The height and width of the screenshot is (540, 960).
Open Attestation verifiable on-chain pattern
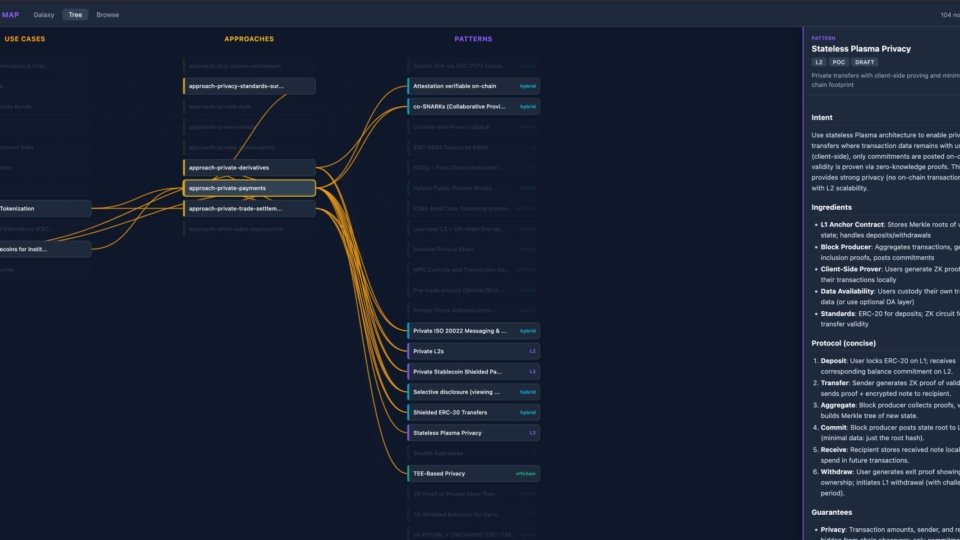pos(473,86)
